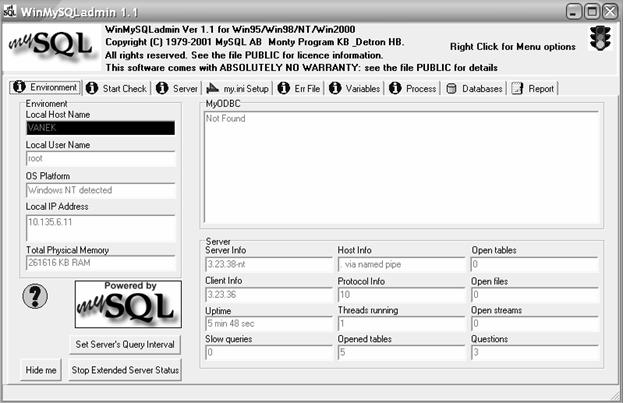This screenshot has height=403, width=624.
Task: Click the Client Info field 3.23.36
Action: coord(269,295)
